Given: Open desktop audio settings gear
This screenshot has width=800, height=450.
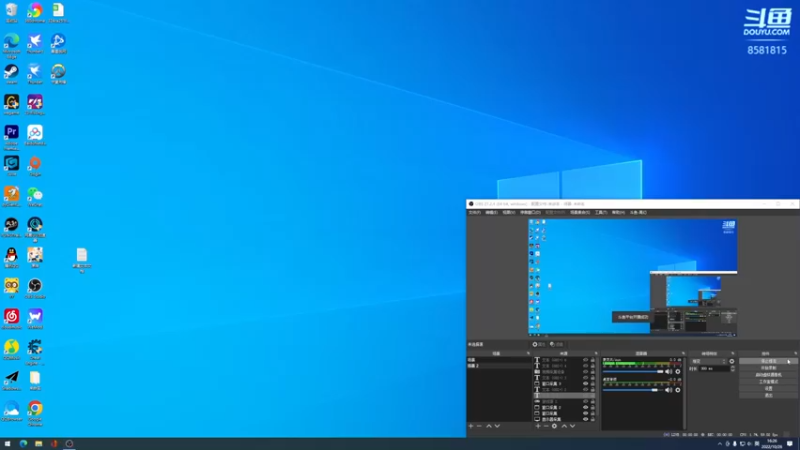Looking at the screenshot, I should (x=678, y=390).
